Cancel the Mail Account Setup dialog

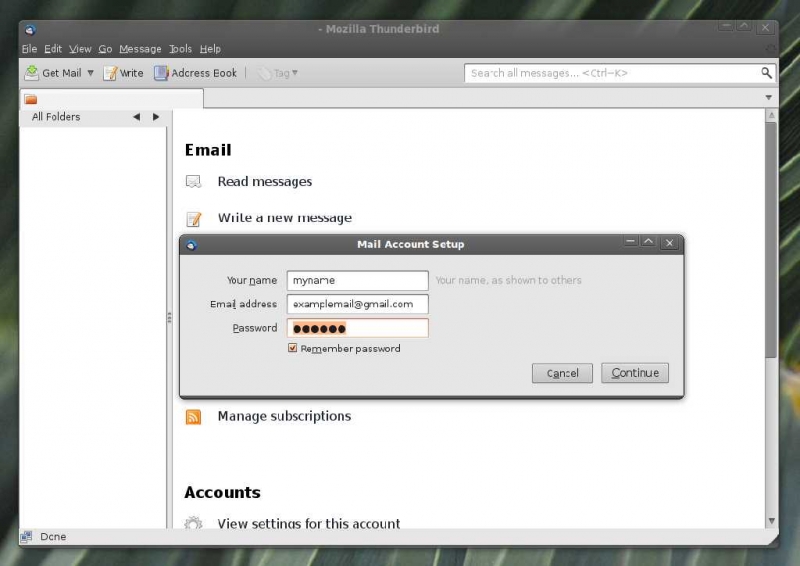tap(562, 373)
